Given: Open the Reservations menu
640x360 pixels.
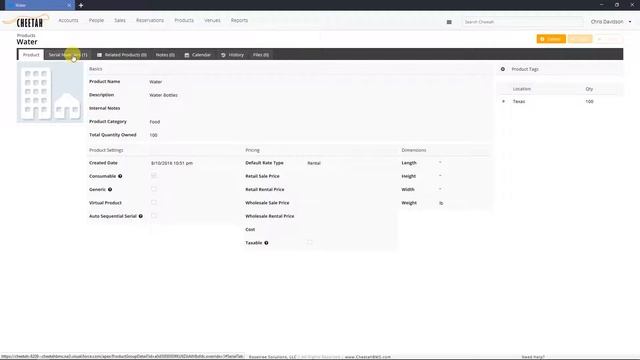Looking at the screenshot, I should click(x=150, y=20).
